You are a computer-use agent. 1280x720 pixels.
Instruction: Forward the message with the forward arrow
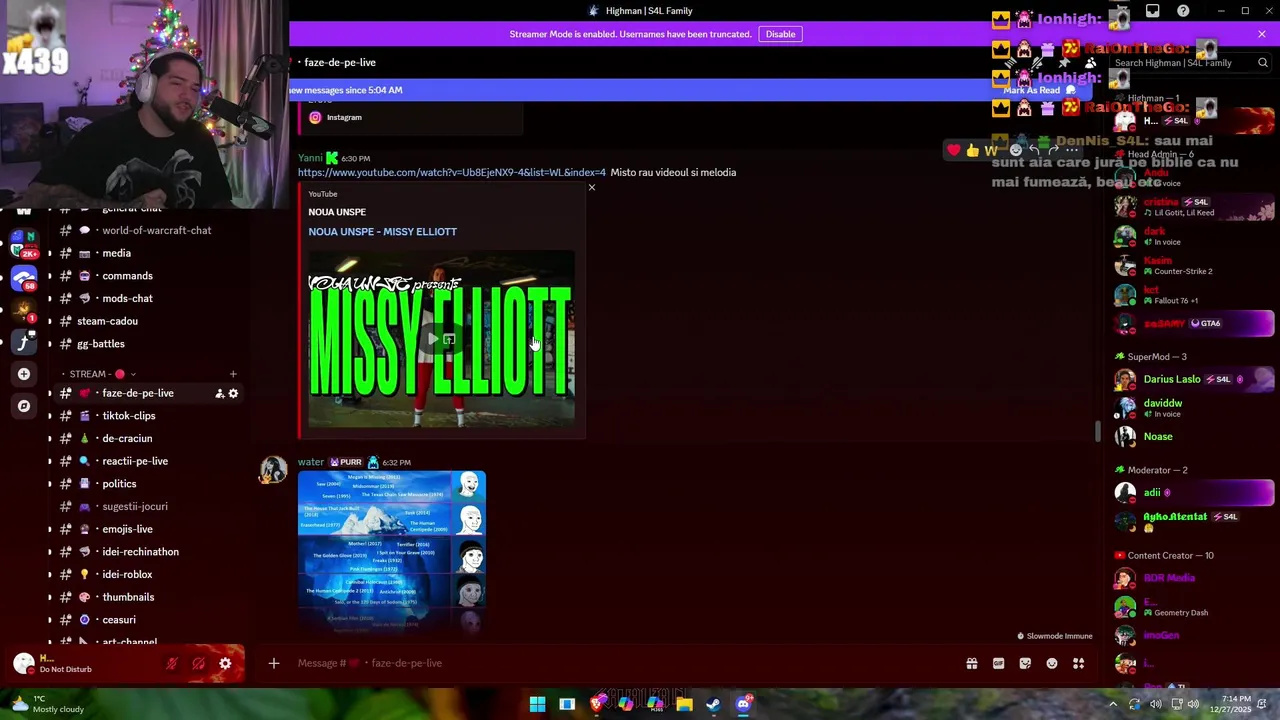[x=1053, y=150]
